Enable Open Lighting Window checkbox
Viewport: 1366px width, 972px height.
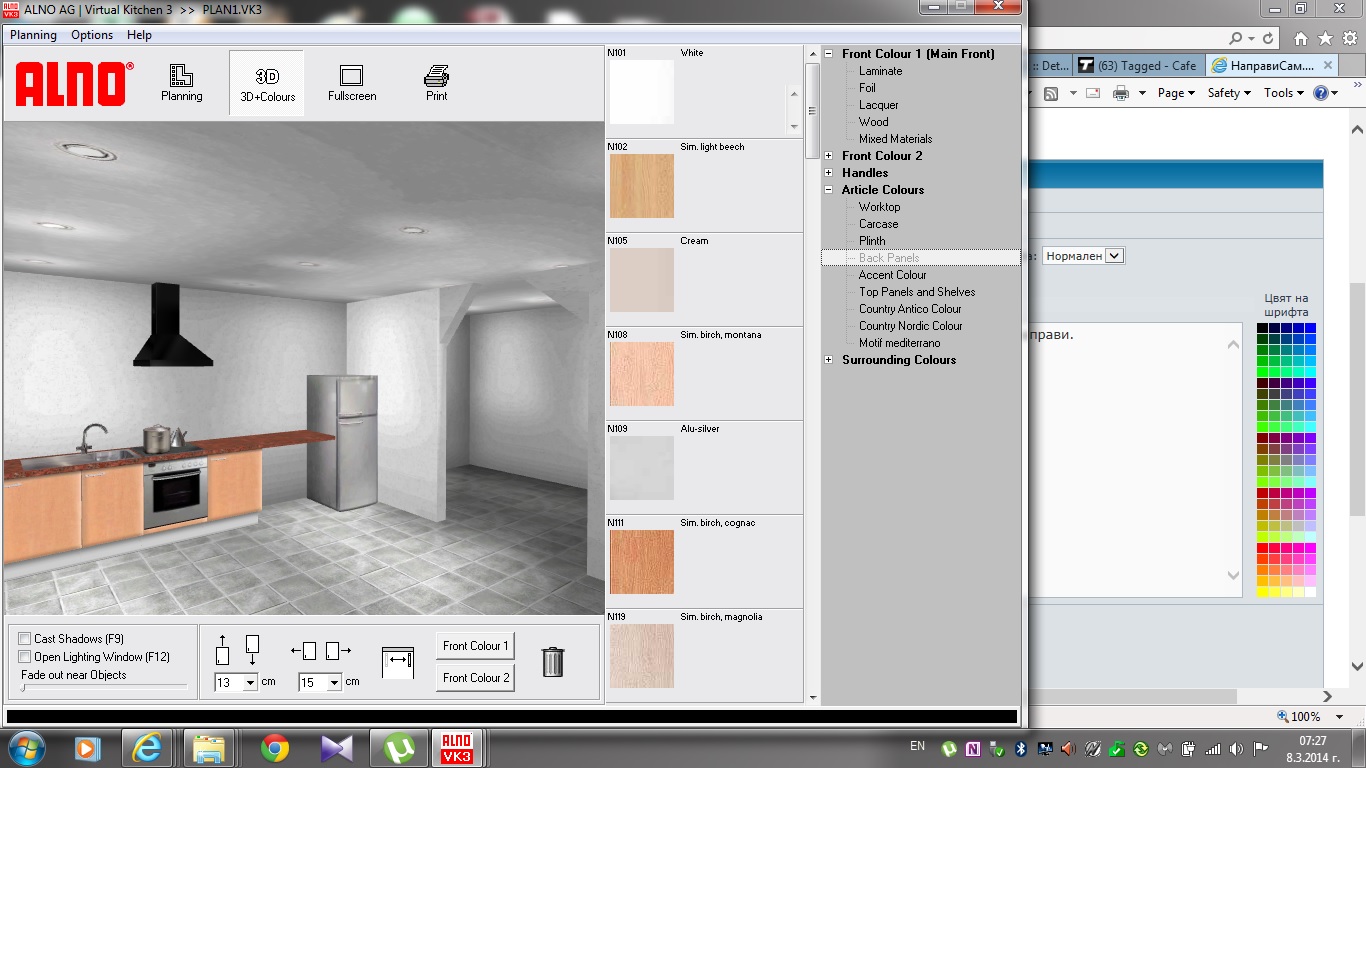coord(25,657)
